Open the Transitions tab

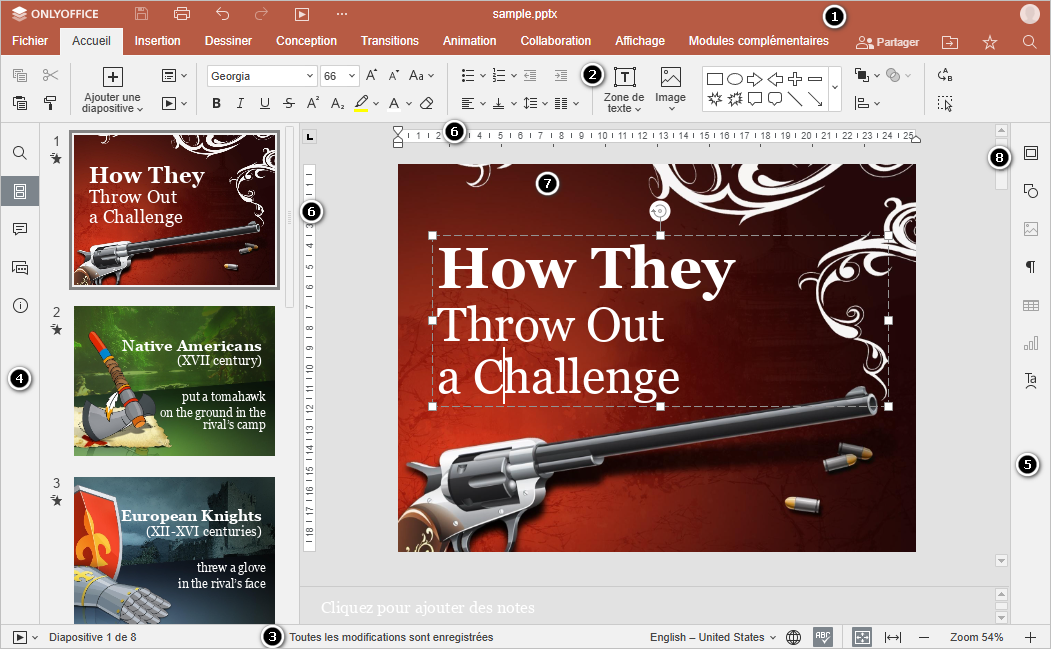click(389, 41)
